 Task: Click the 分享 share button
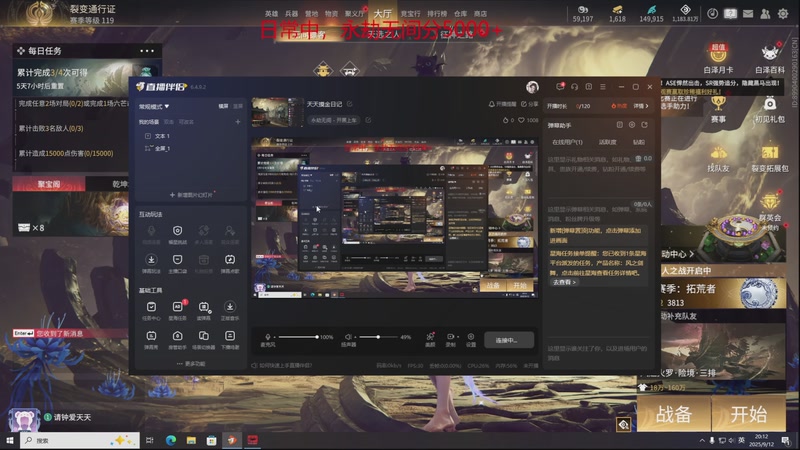pyautogui.click(x=530, y=104)
